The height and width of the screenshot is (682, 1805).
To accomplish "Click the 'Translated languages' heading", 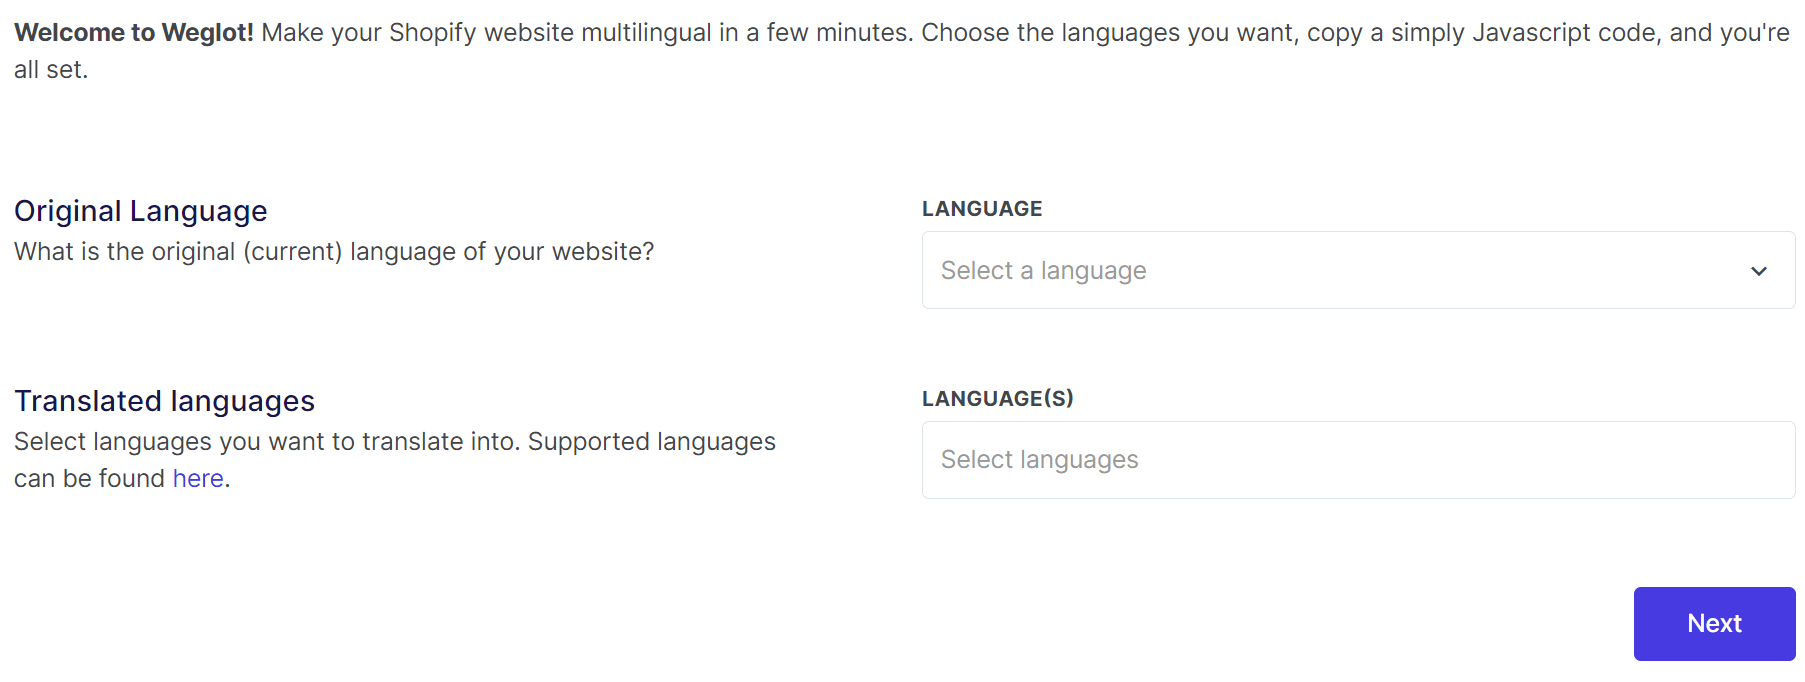I will click(164, 401).
